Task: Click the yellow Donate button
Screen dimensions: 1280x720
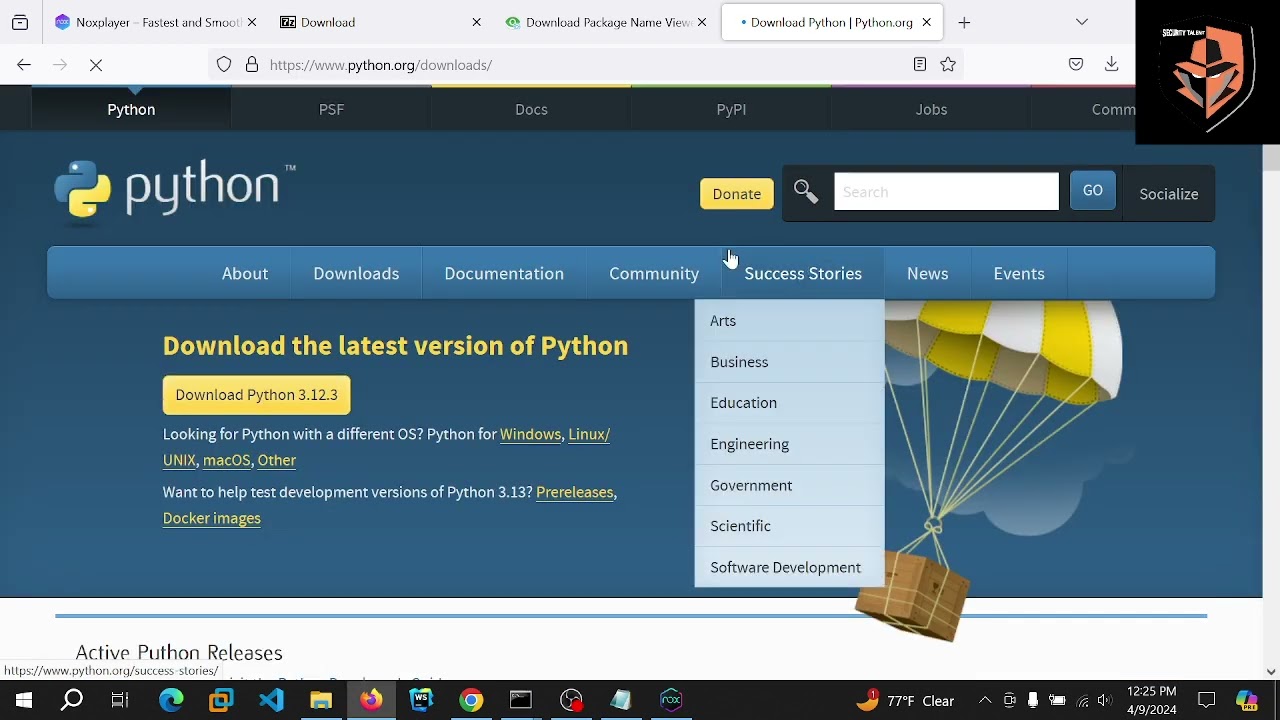Action: pyautogui.click(x=737, y=194)
